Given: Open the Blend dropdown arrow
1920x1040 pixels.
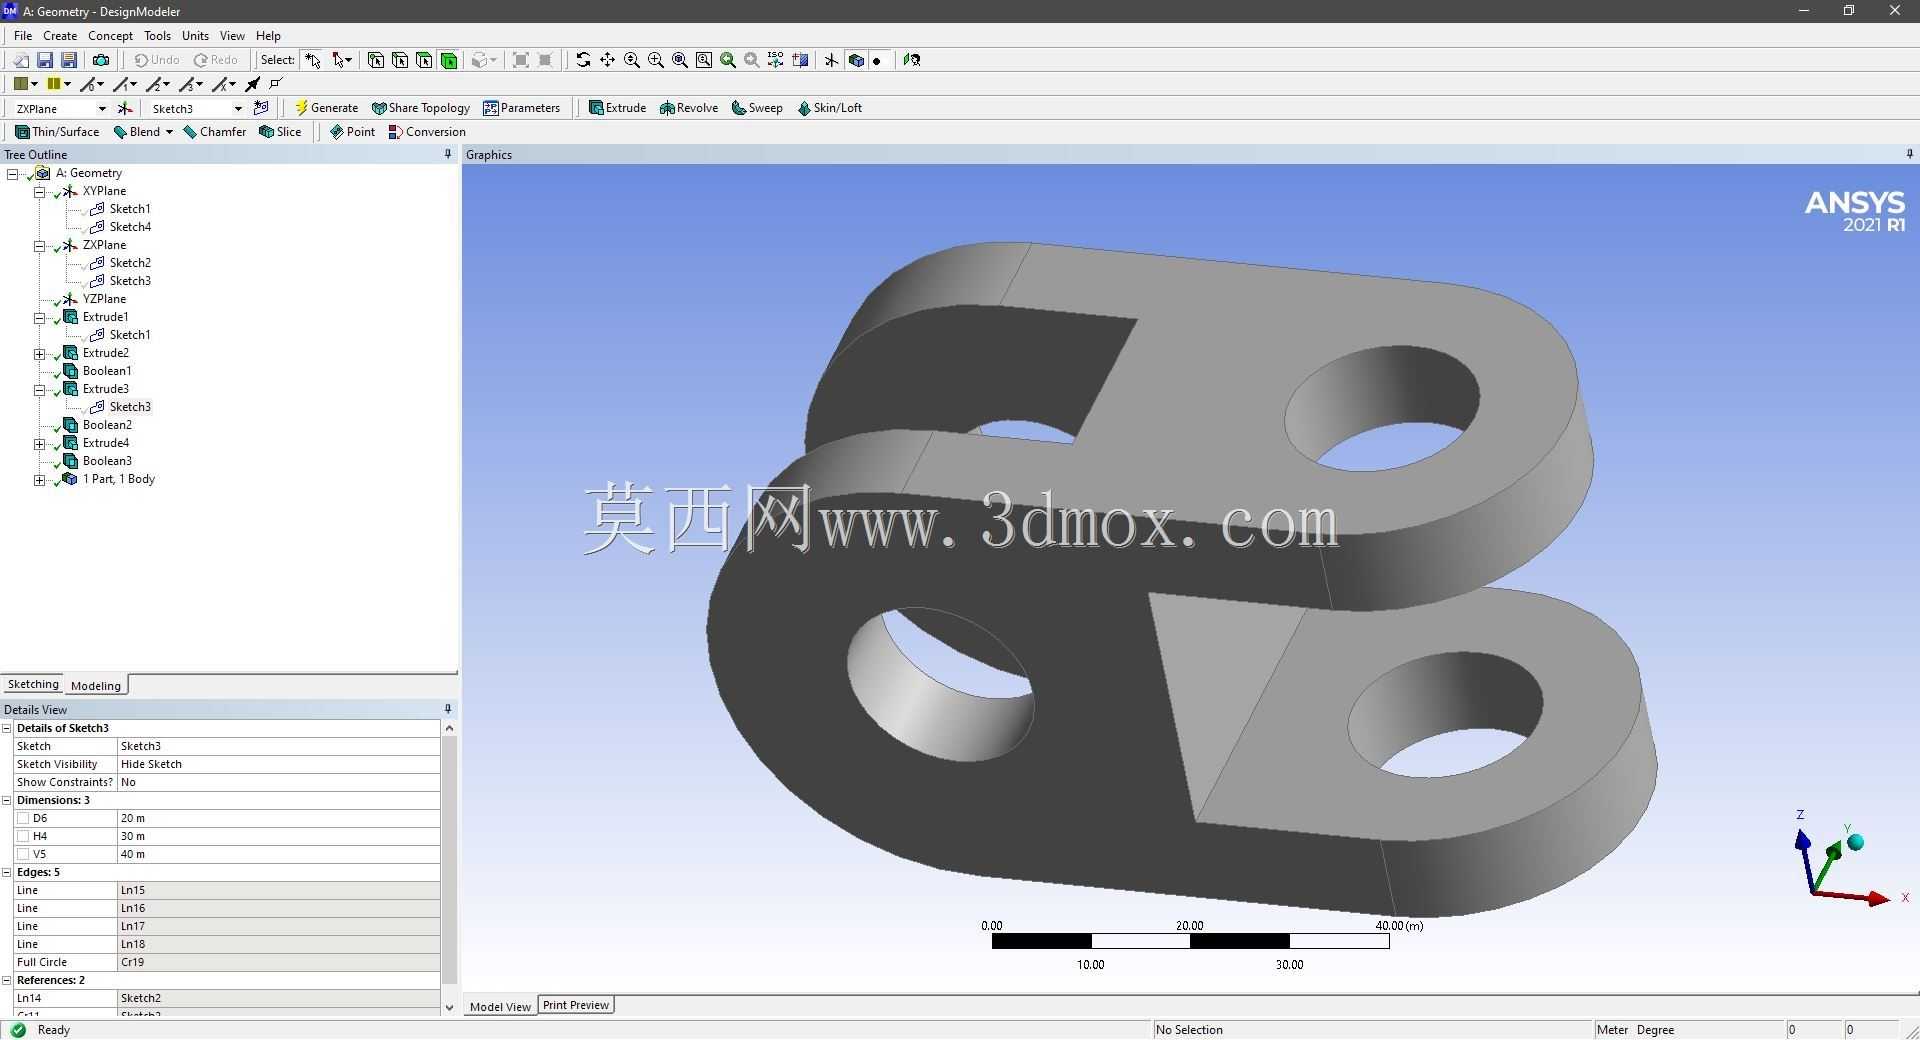Looking at the screenshot, I should click(x=169, y=132).
